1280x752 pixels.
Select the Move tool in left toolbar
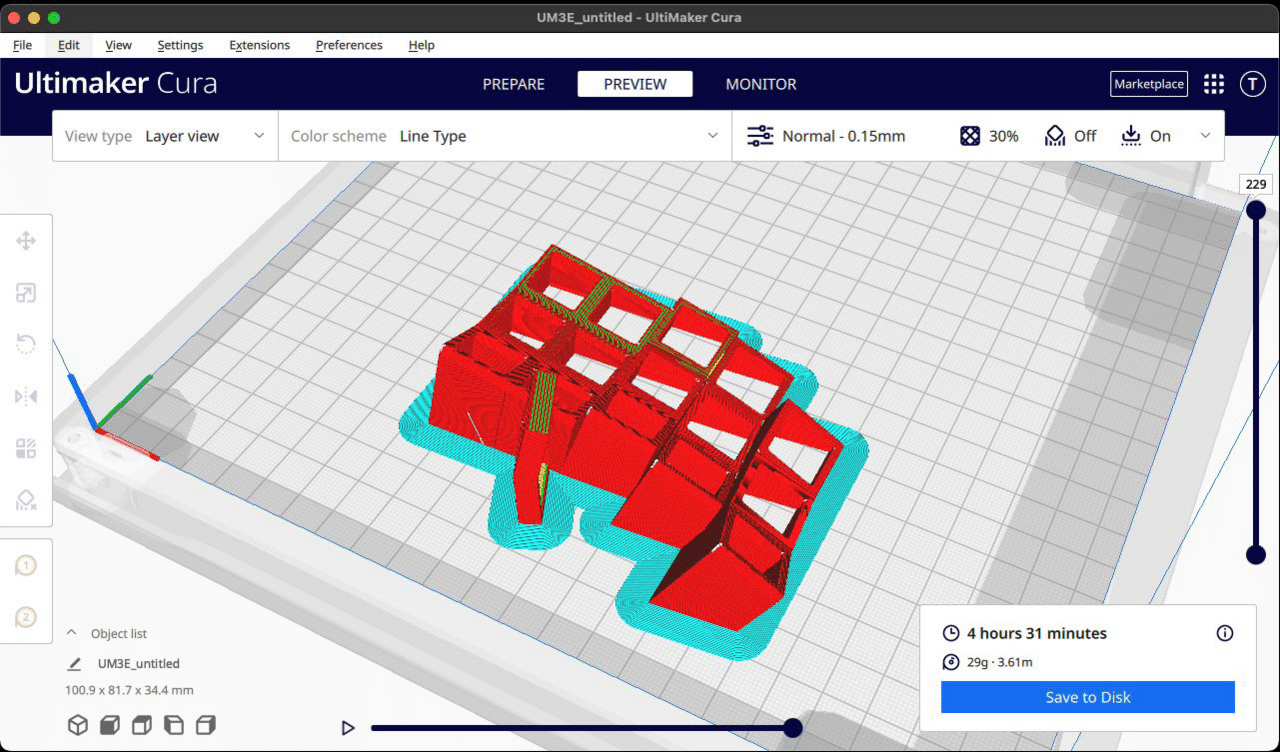click(26, 240)
